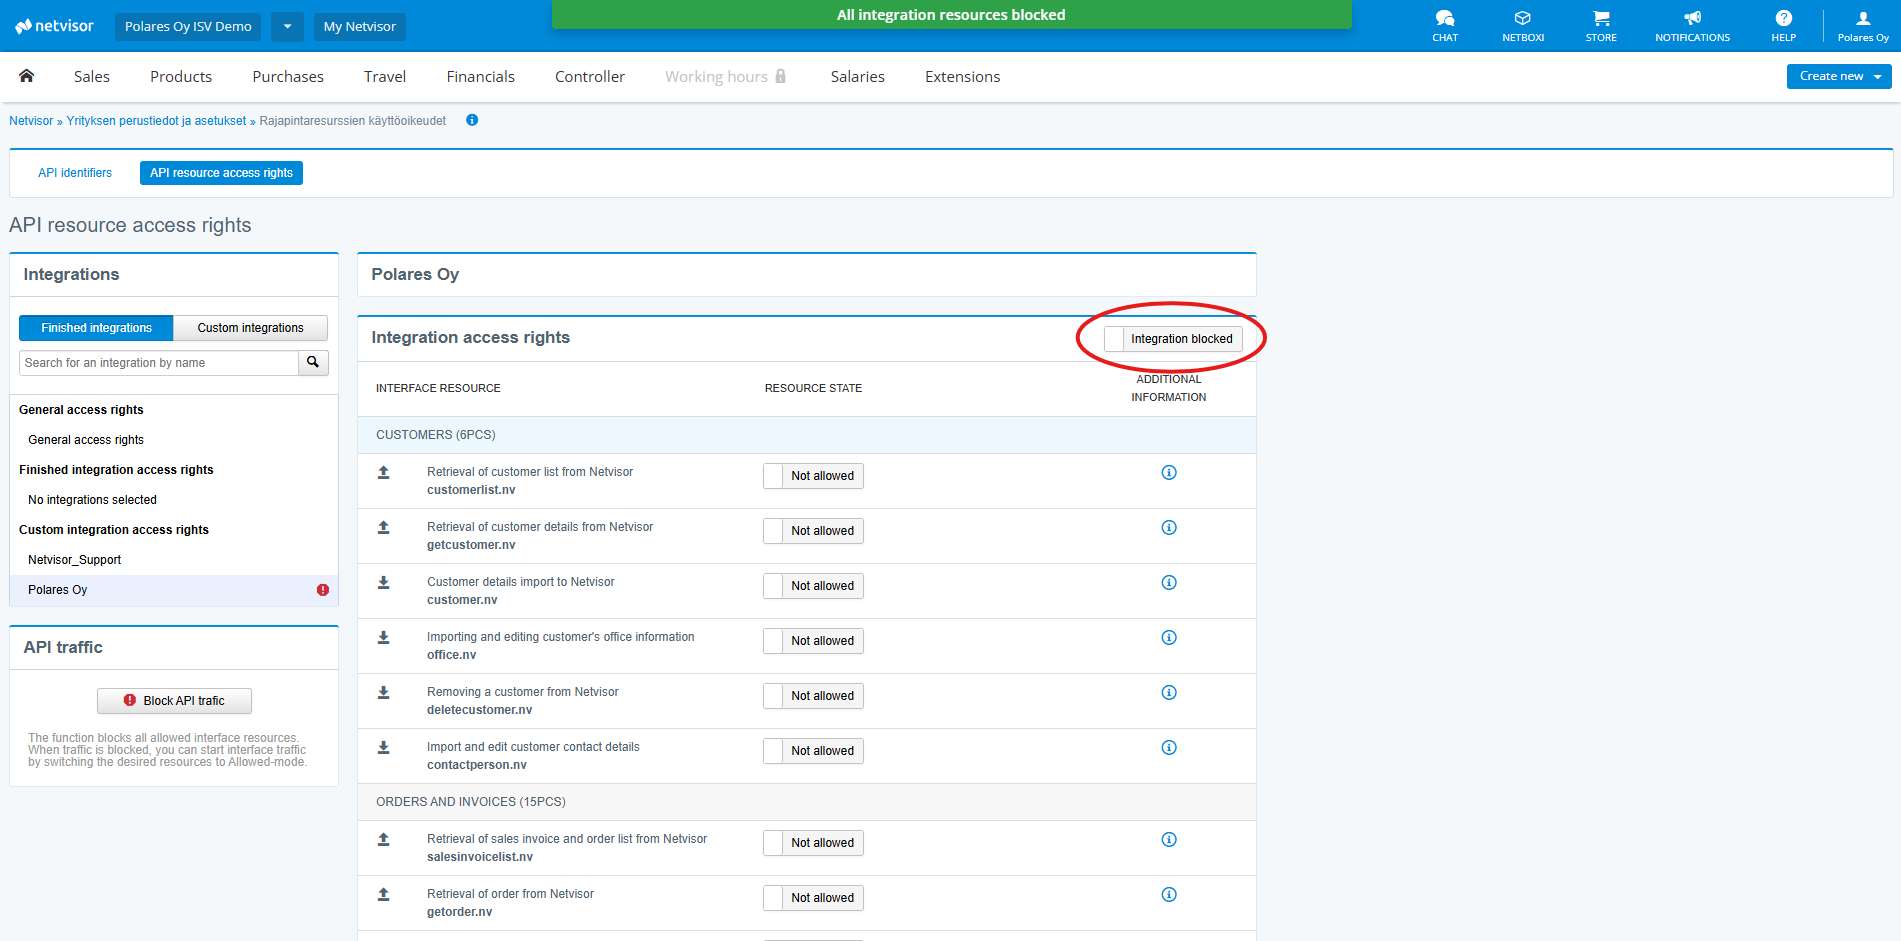Show info icon for customerlist.nv resource
This screenshot has height=941, width=1901.
(x=1168, y=473)
